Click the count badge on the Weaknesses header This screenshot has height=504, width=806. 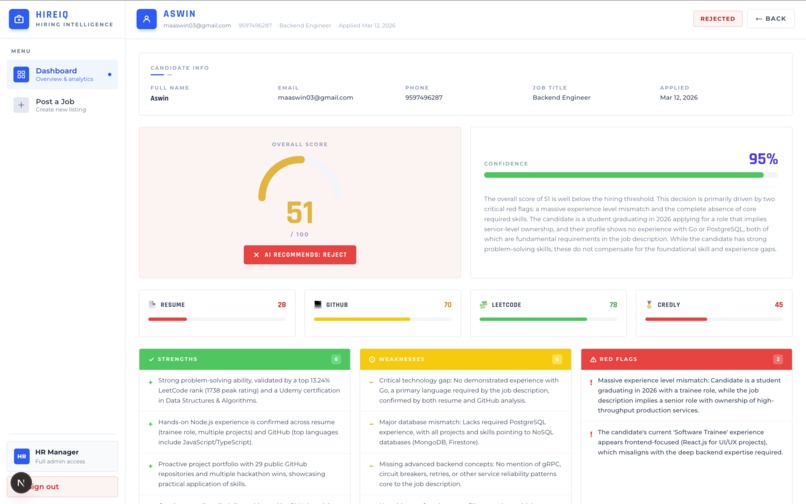pos(557,359)
